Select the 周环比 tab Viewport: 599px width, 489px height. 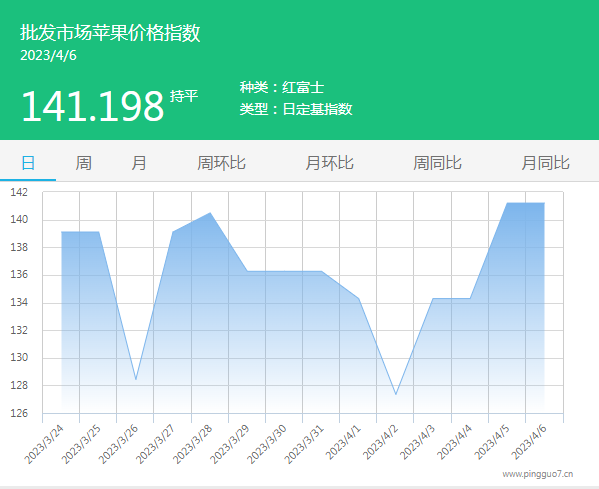tap(221, 163)
